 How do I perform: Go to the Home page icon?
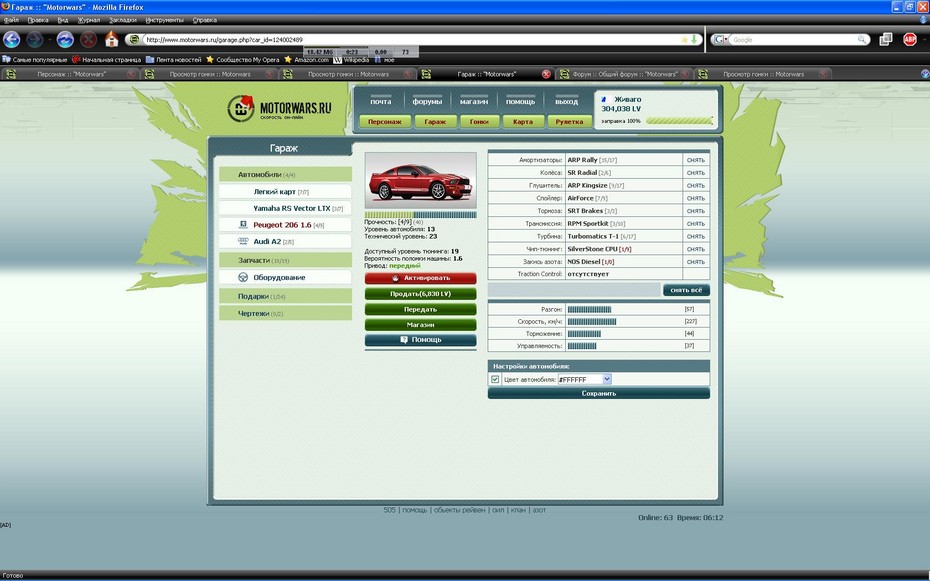coord(112,39)
